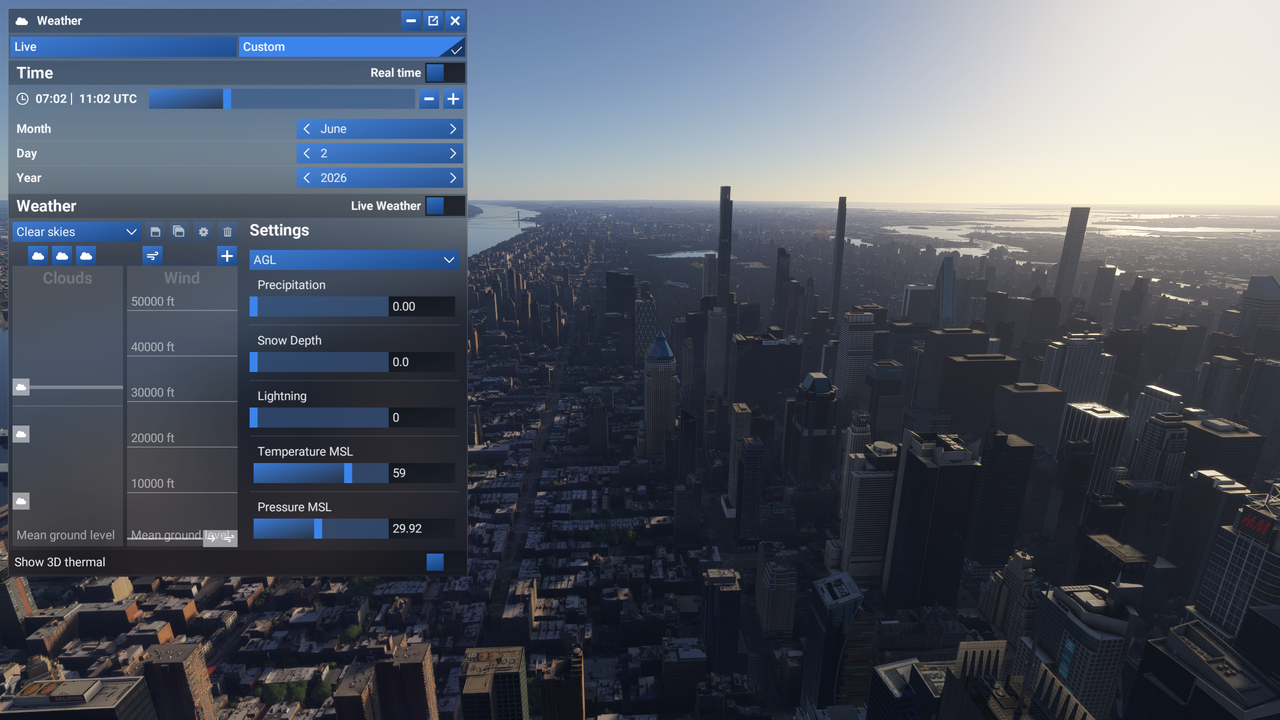
Task: Click the 07:02 | 11:02 UTC time text
Action: click(86, 99)
